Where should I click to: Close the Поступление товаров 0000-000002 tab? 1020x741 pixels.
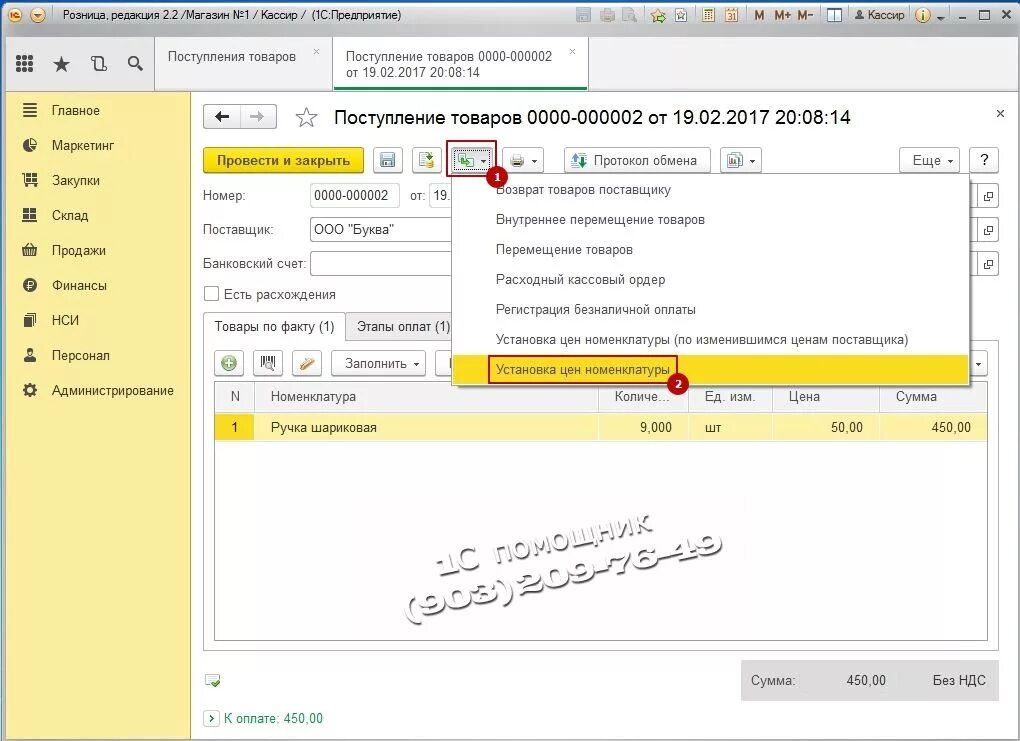tap(572, 51)
